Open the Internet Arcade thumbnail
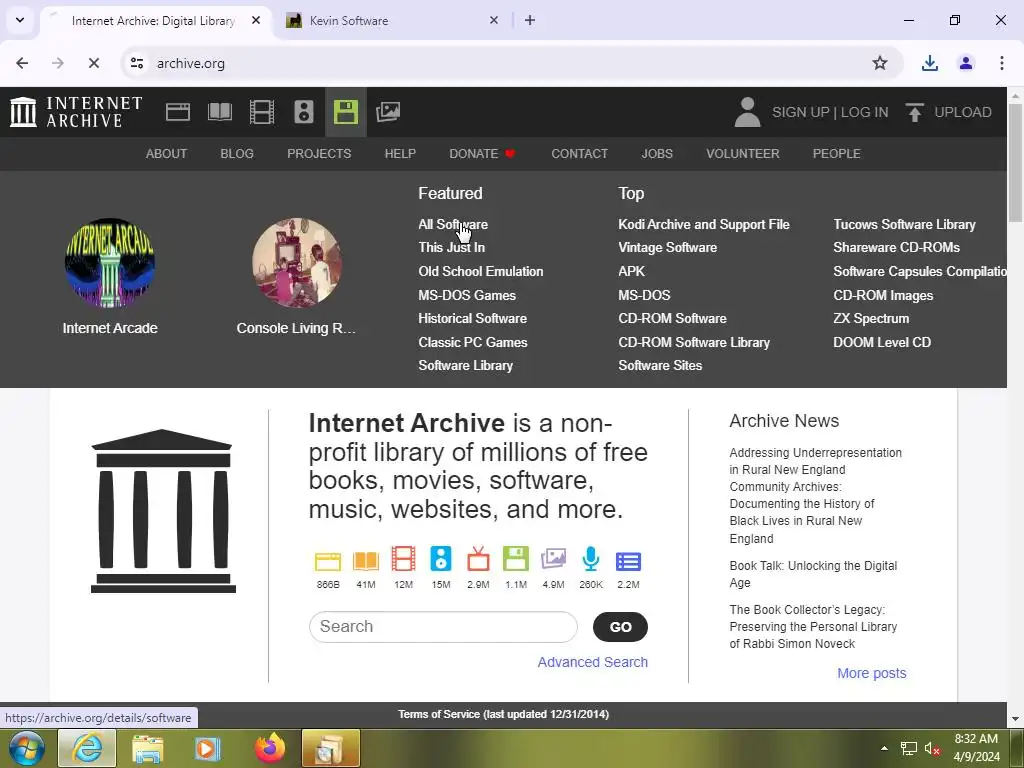Screen dimensions: 1024x768 coord(110,263)
